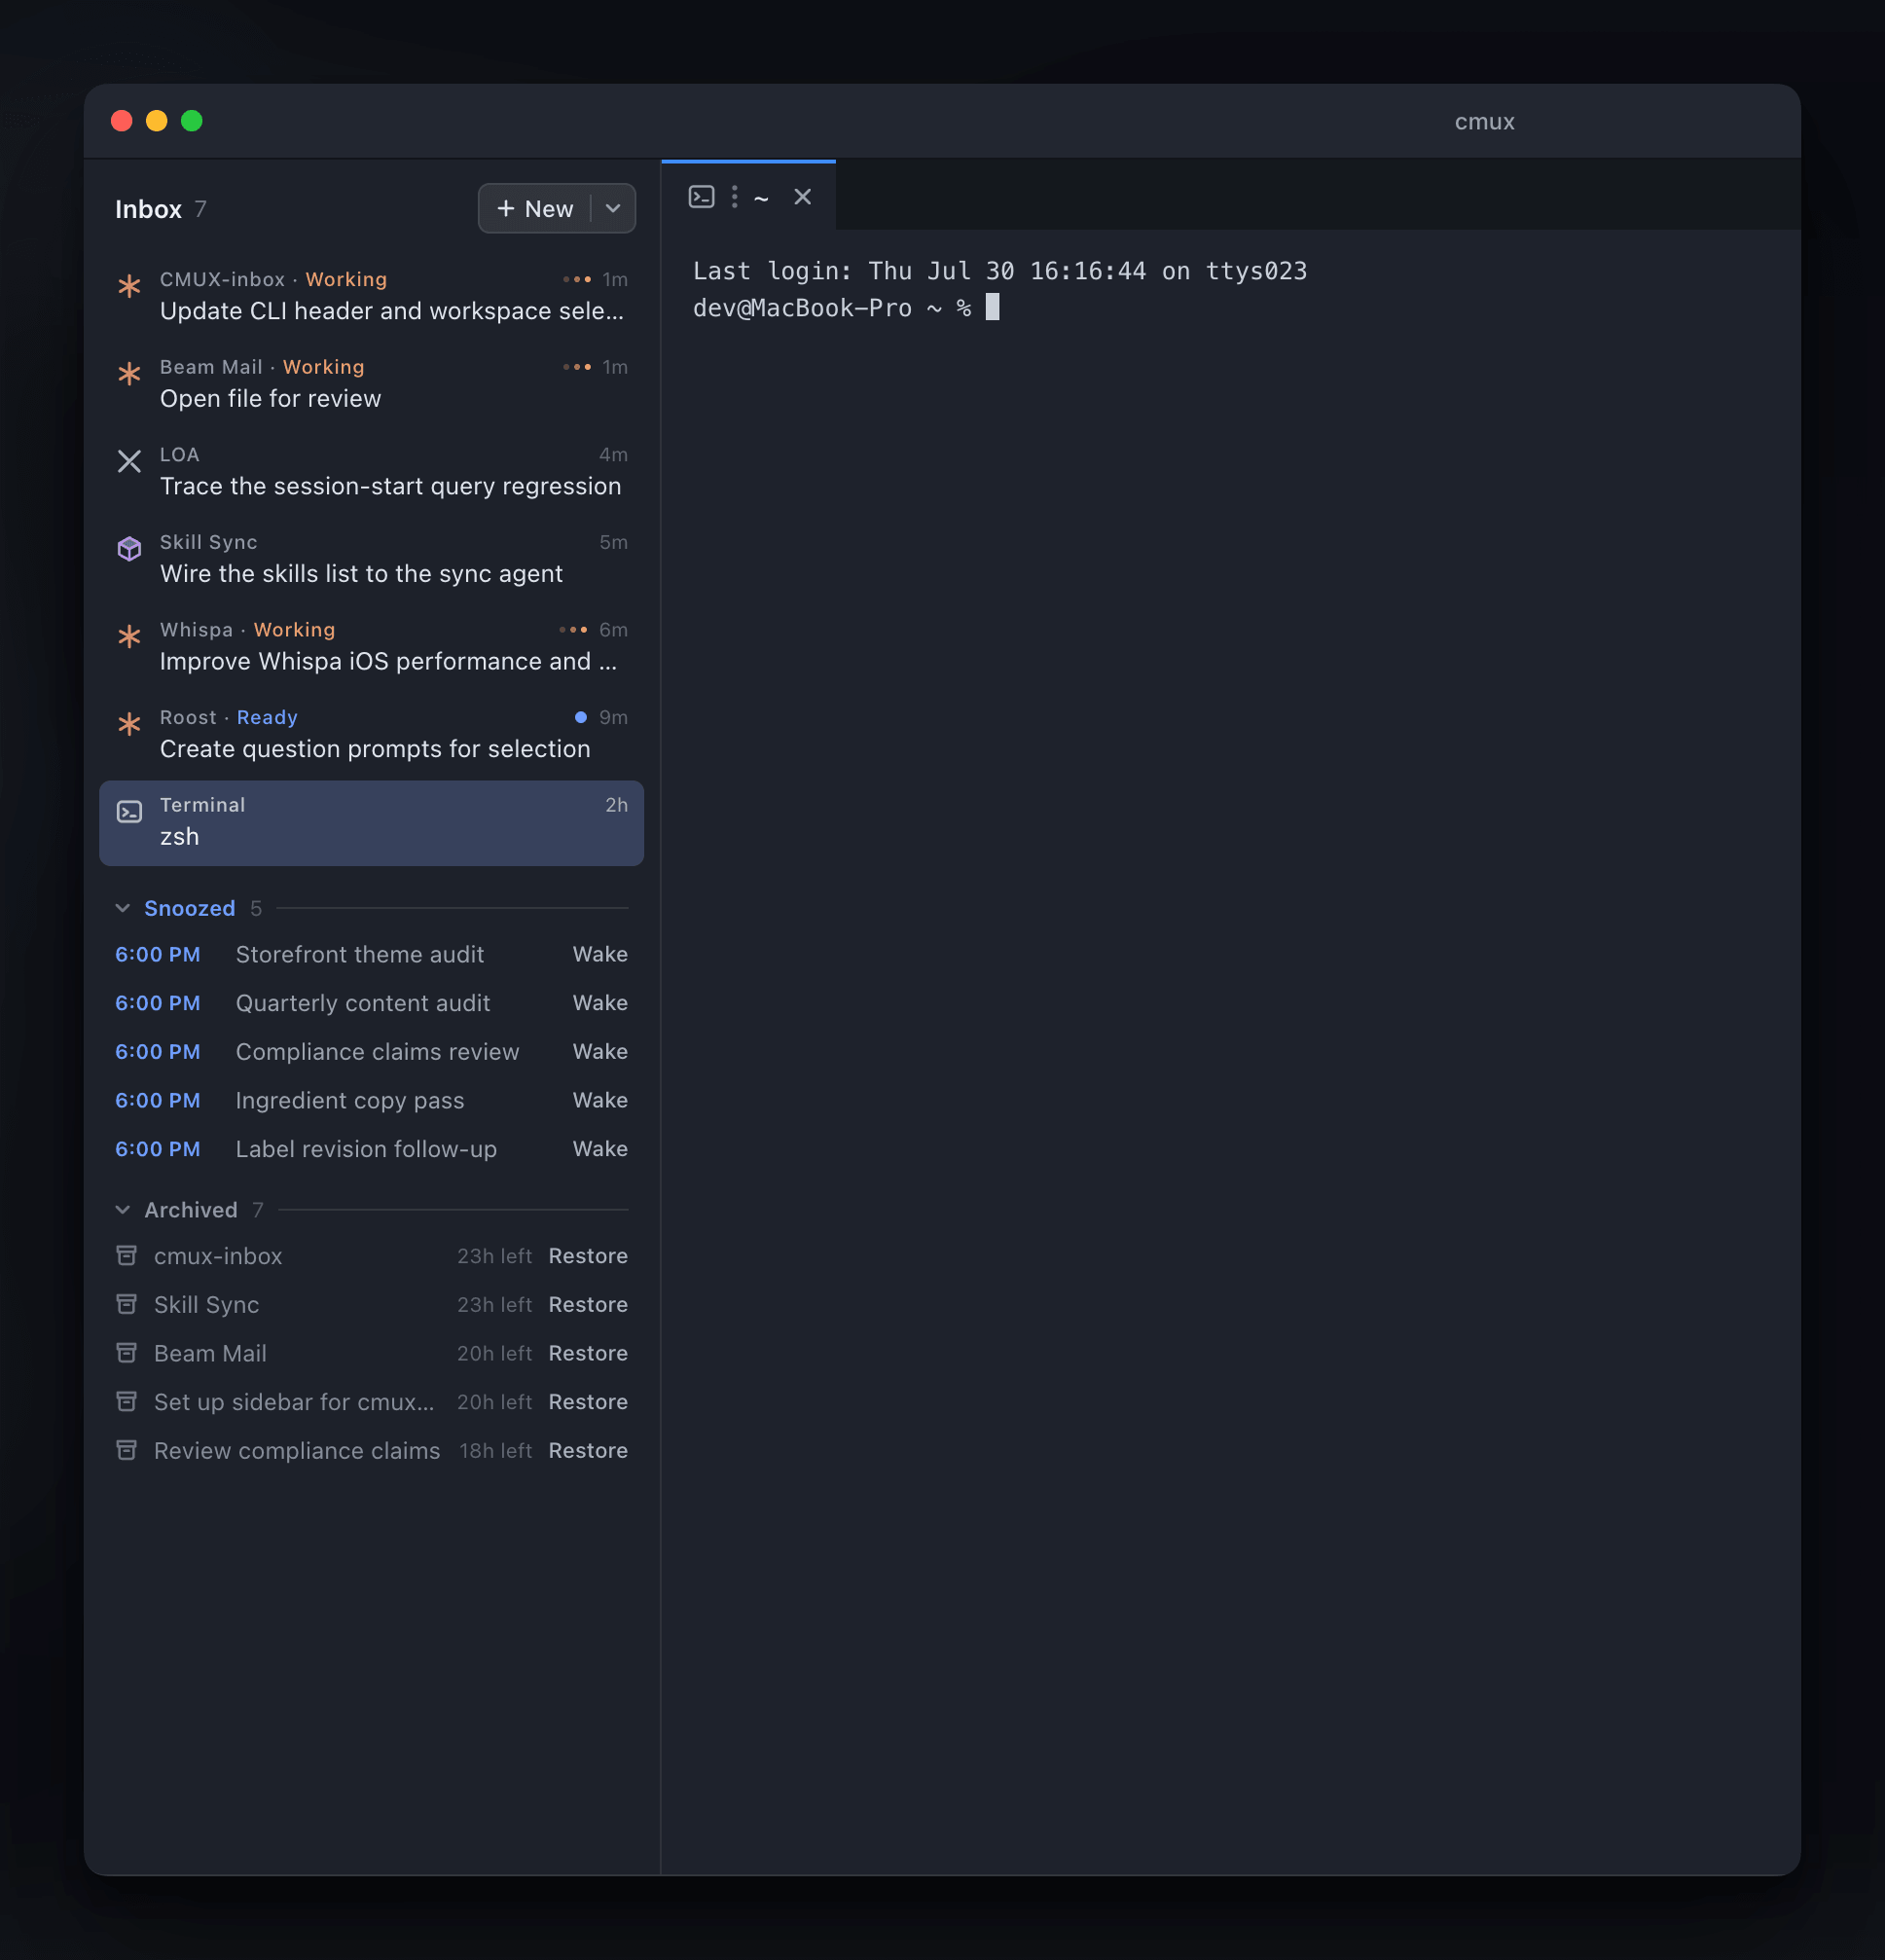Click the asterisk icon beside Whispa
The image size is (1885, 1960).
pyautogui.click(x=129, y=637)
